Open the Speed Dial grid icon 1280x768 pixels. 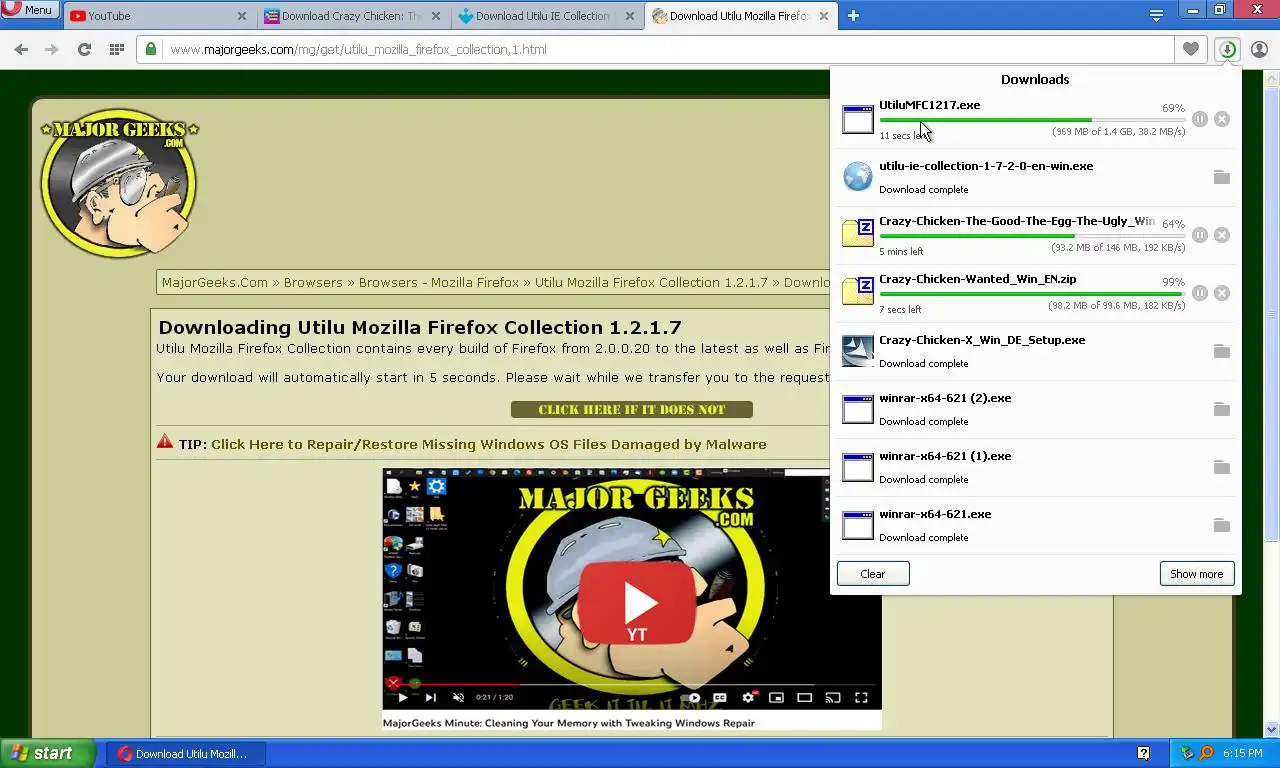click(x=117, y=49)
